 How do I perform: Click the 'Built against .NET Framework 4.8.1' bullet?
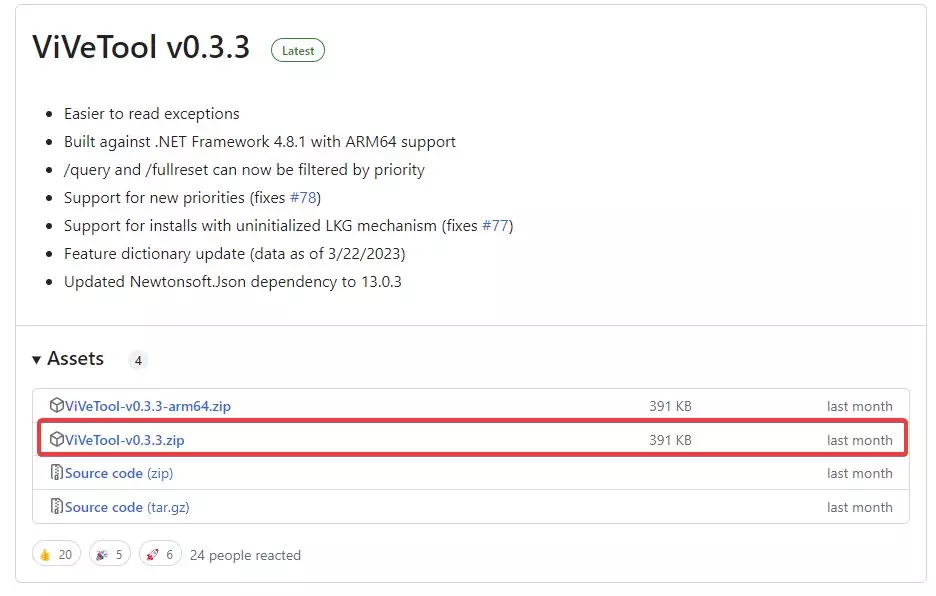coord(260,142)
